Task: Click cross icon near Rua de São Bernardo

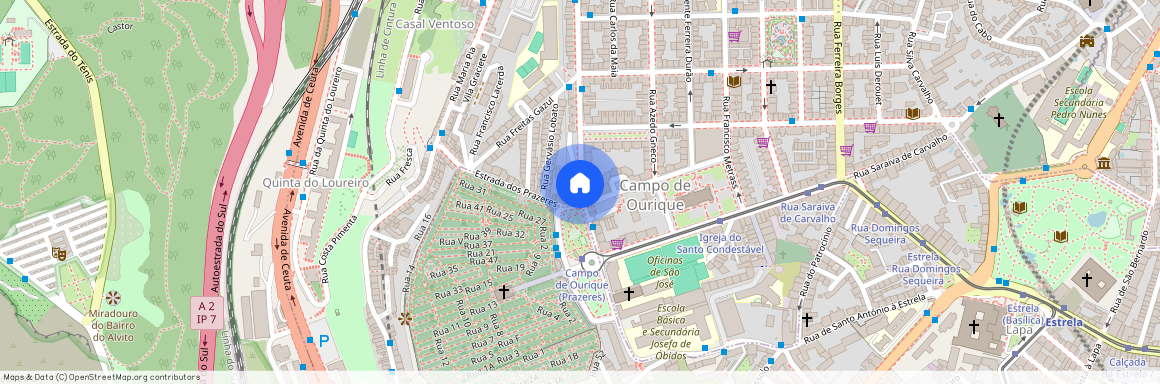Action: [1087, 280]
